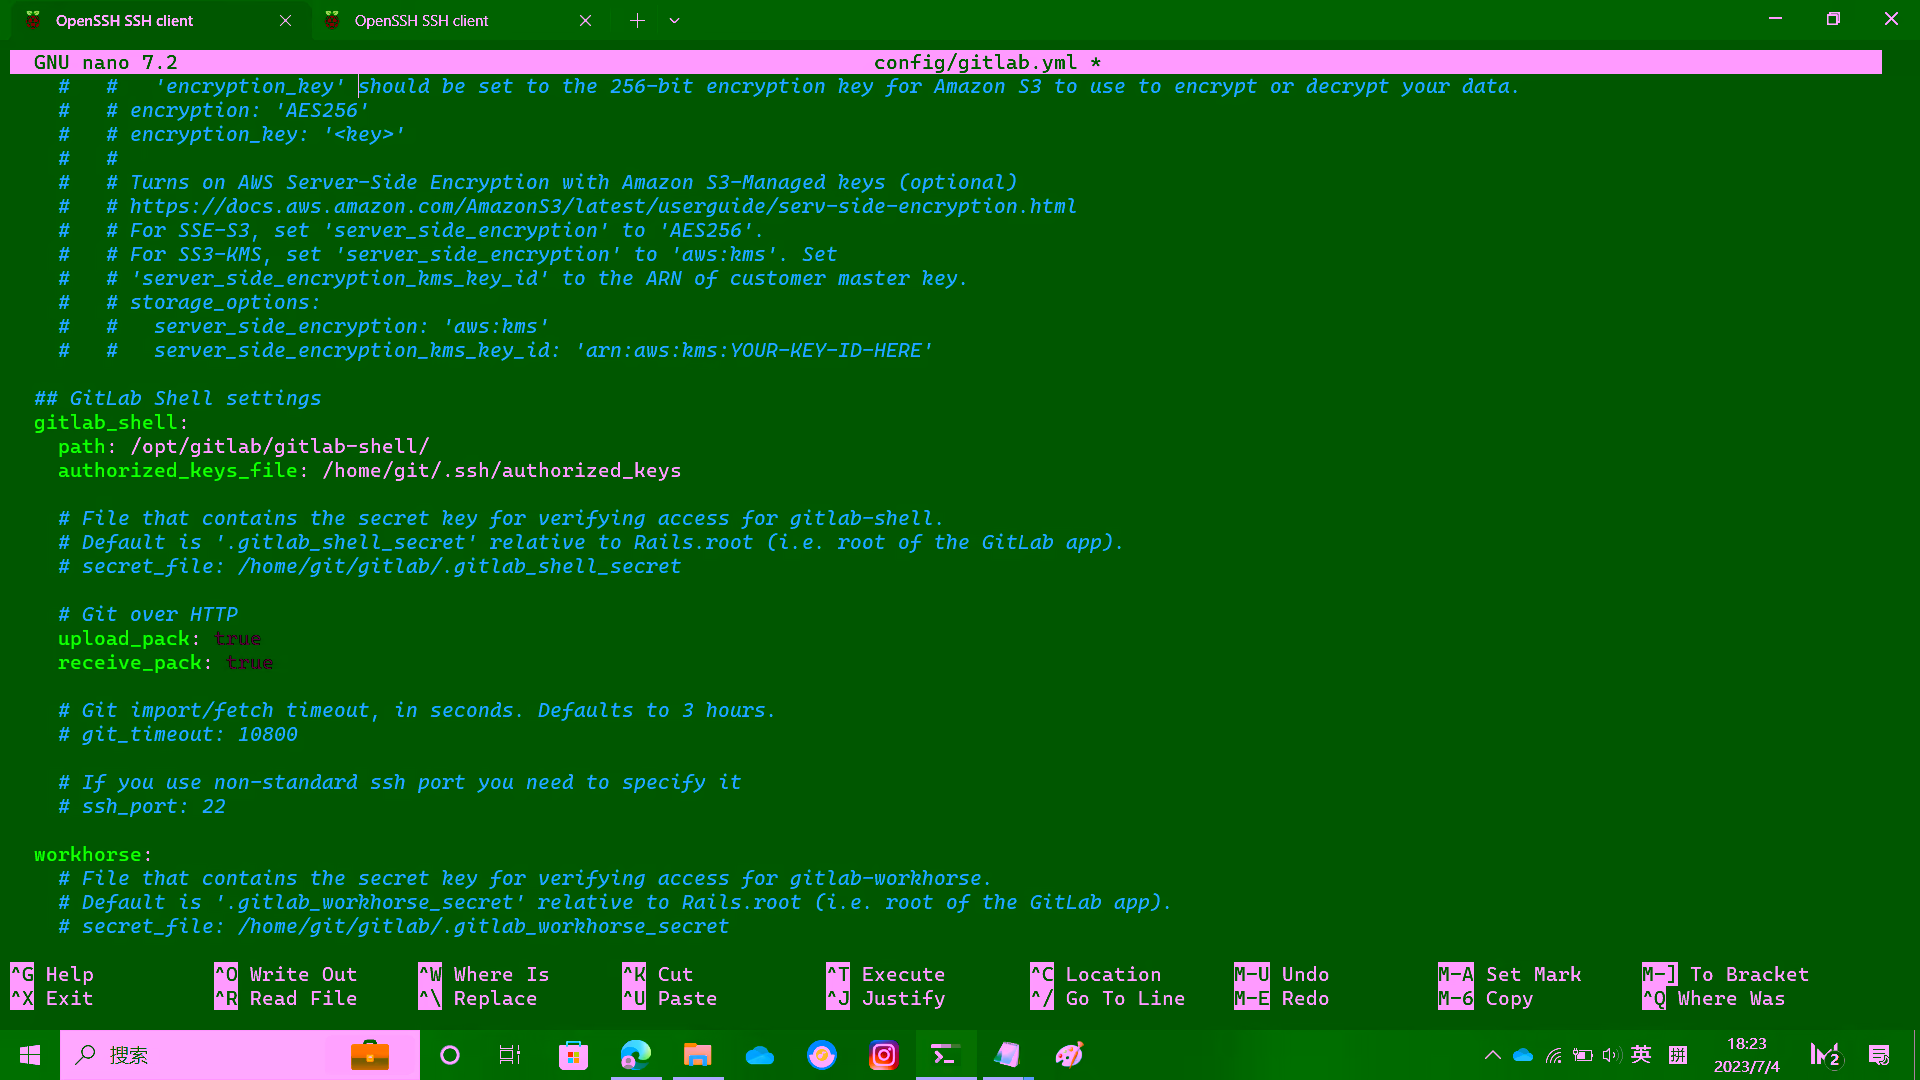The width and height of the screenshot is (1920, 1080).
Task: Open Microsoft Store taskbar icon
Action: pos(573,1055)
